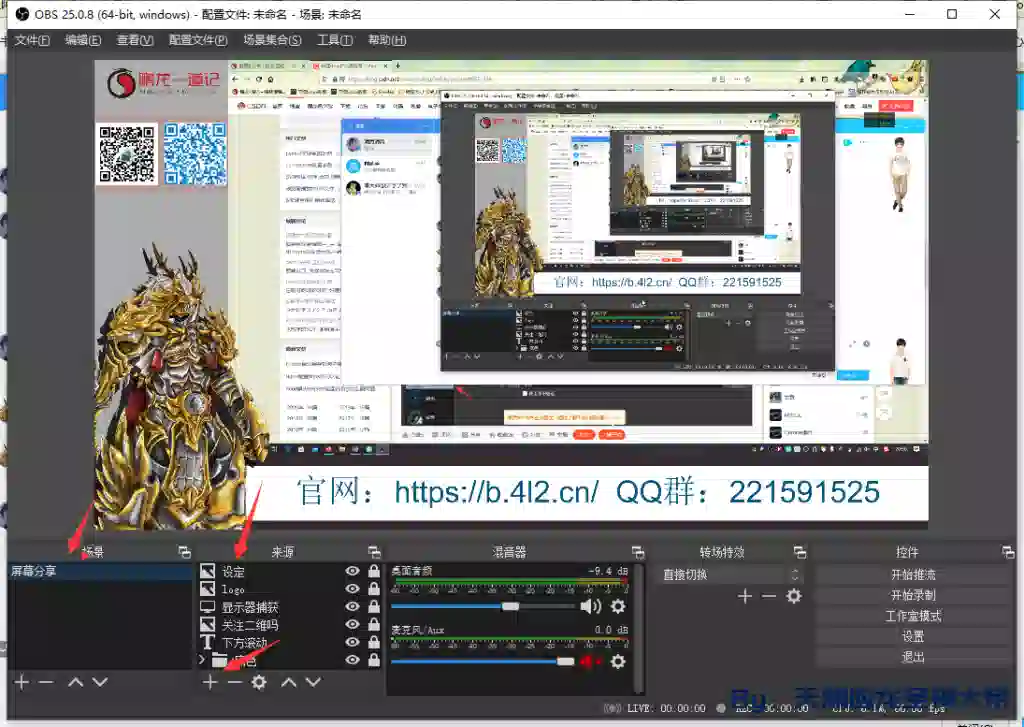Click the image icon of 关注二维码 source
This screenshot has width=1024, height=727.
click(x=208, y=624)
